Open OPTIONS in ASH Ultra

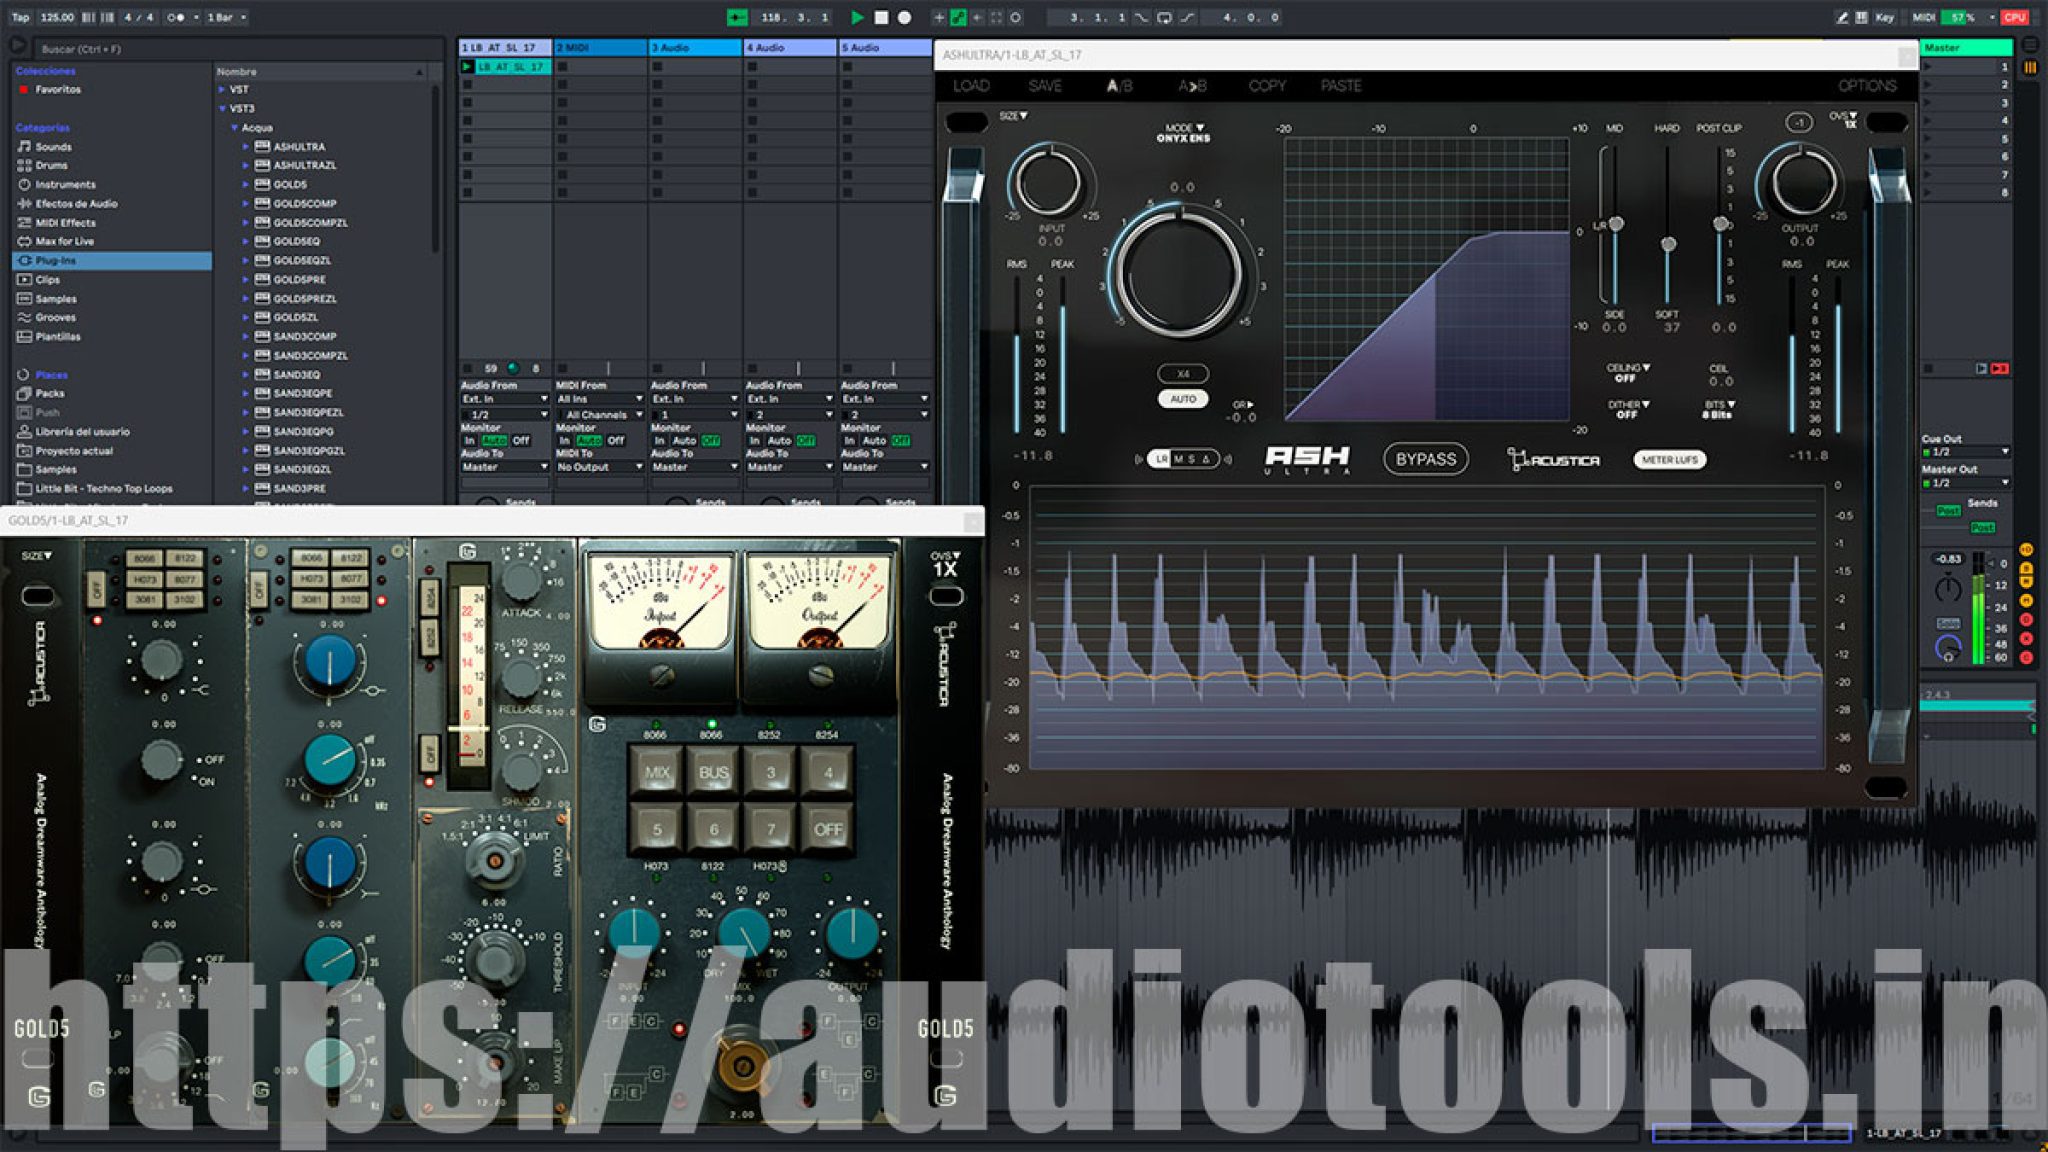[x=1867, y=86]
